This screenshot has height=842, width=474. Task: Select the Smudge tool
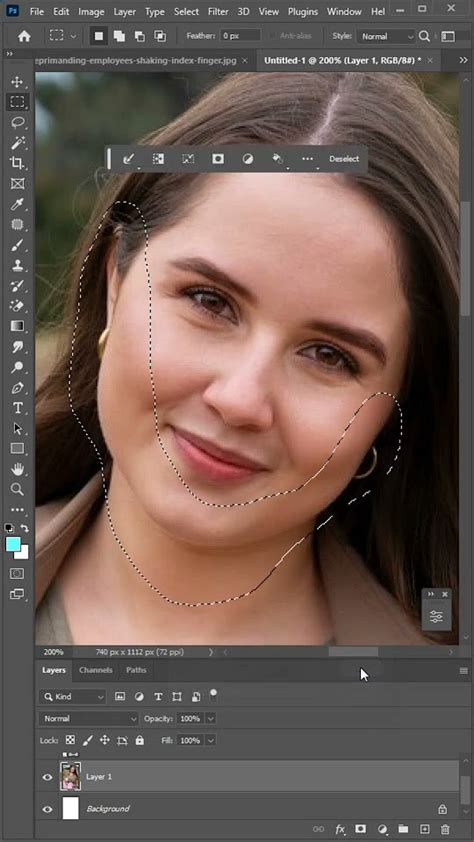[x=17, y=347]
